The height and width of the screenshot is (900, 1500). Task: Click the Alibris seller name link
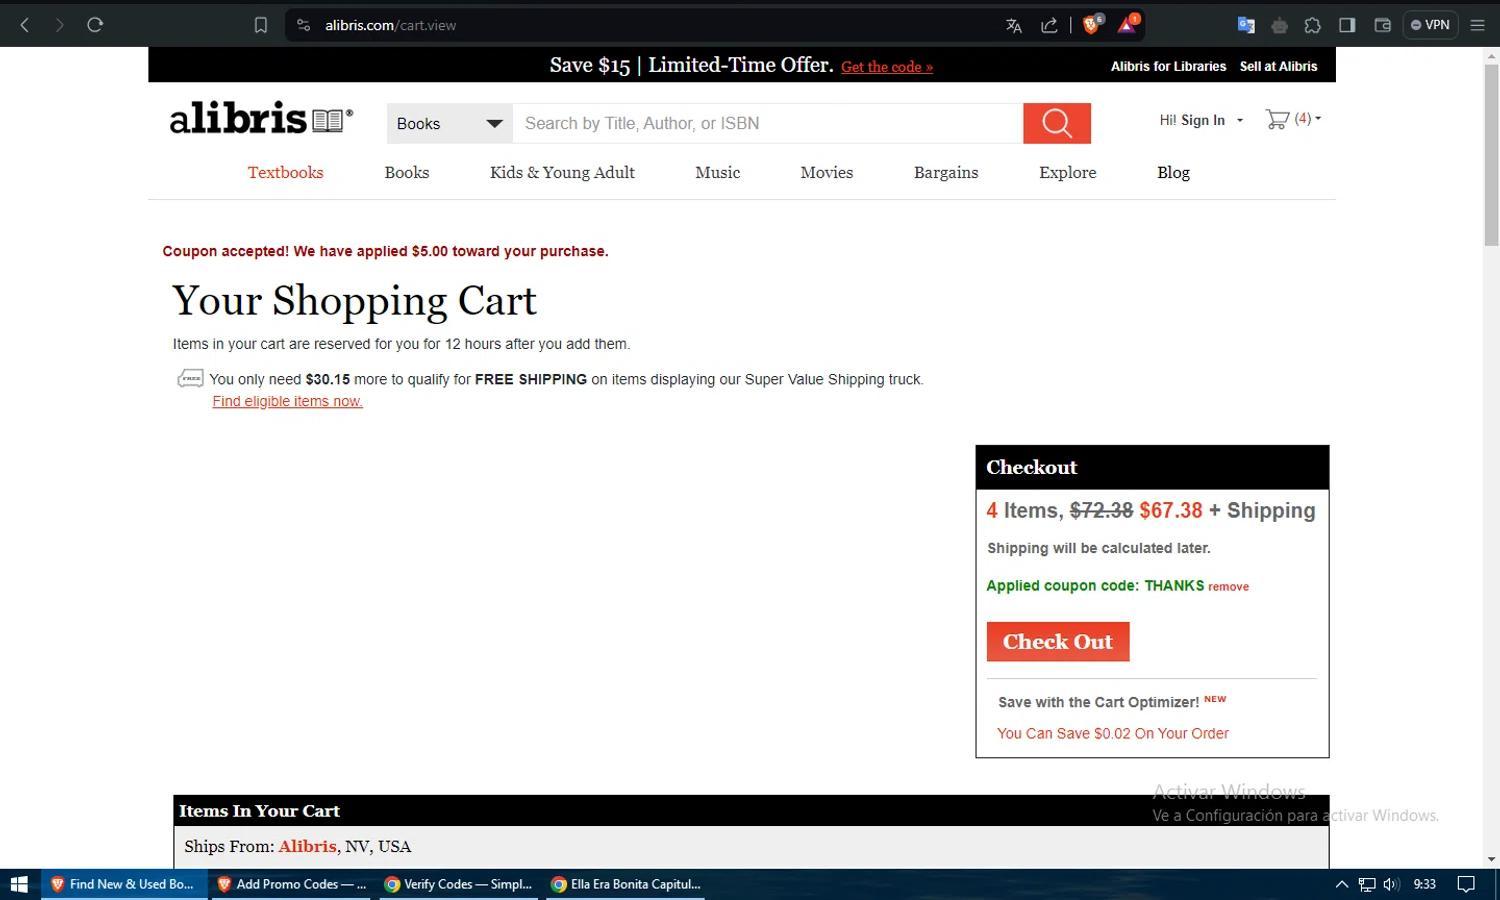307,846
